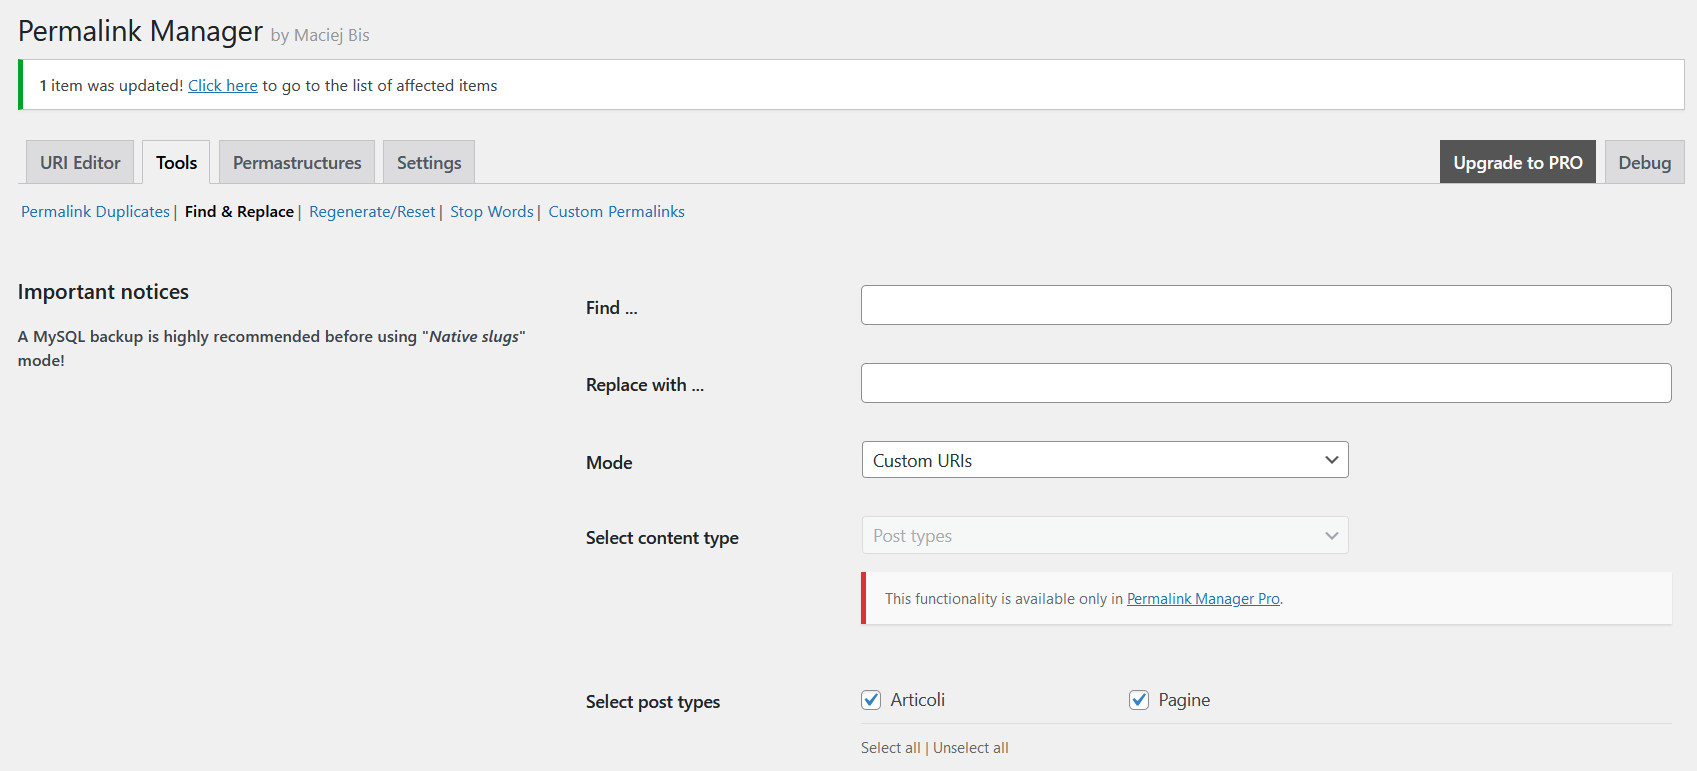Click the Upgrade to PRO button

point(1518,162)
